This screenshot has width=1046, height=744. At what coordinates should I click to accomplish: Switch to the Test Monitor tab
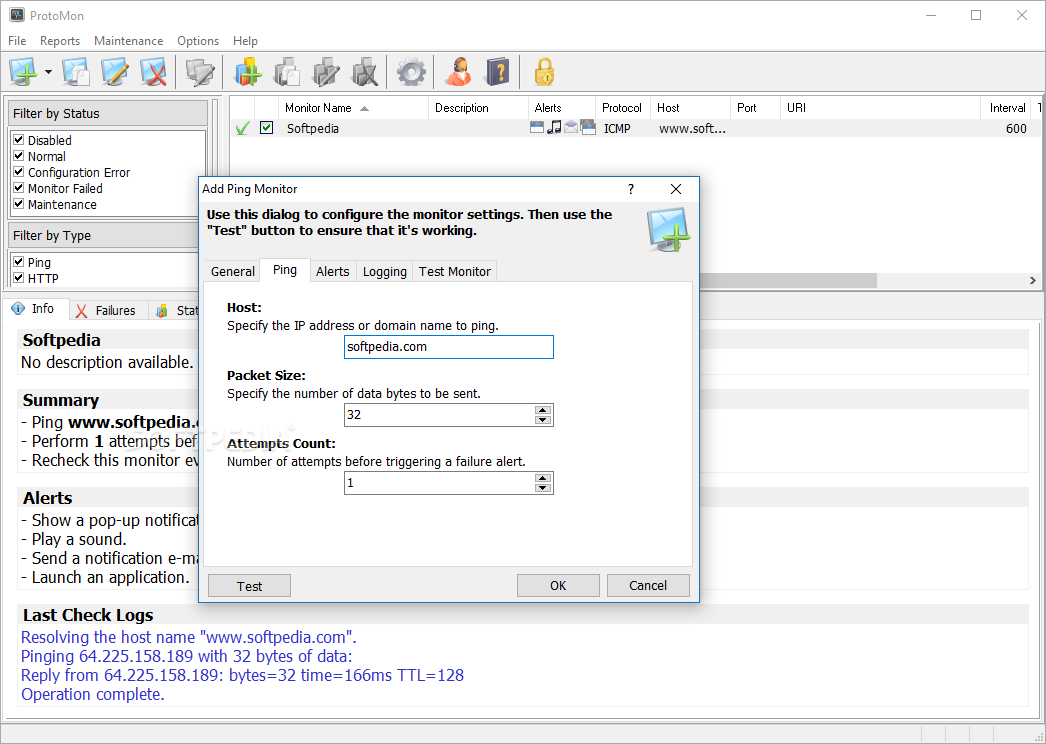coord(454,272)
